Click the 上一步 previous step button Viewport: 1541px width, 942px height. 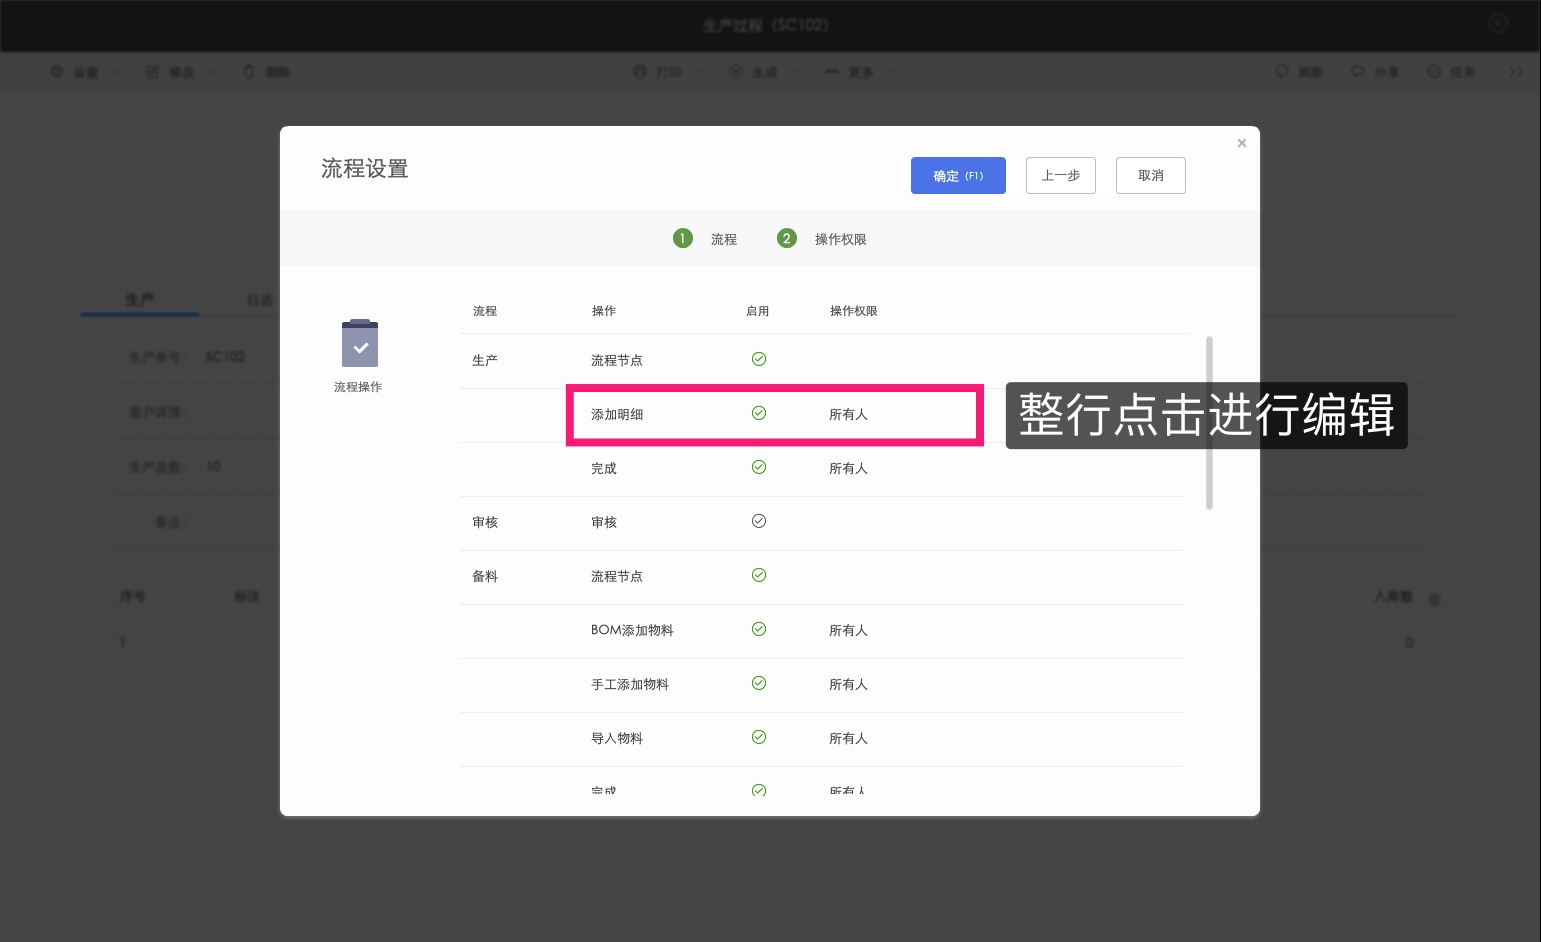pos(1060,175)
